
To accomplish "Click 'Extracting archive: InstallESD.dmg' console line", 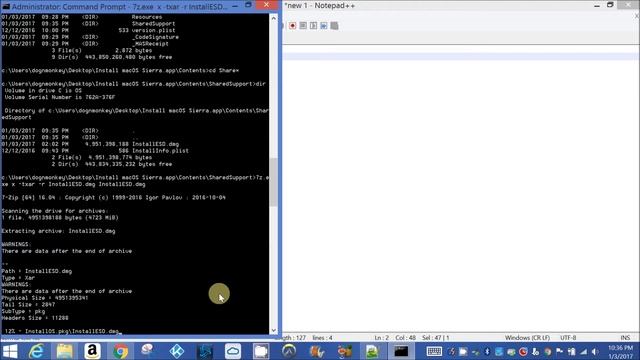I will pos(58,231).
